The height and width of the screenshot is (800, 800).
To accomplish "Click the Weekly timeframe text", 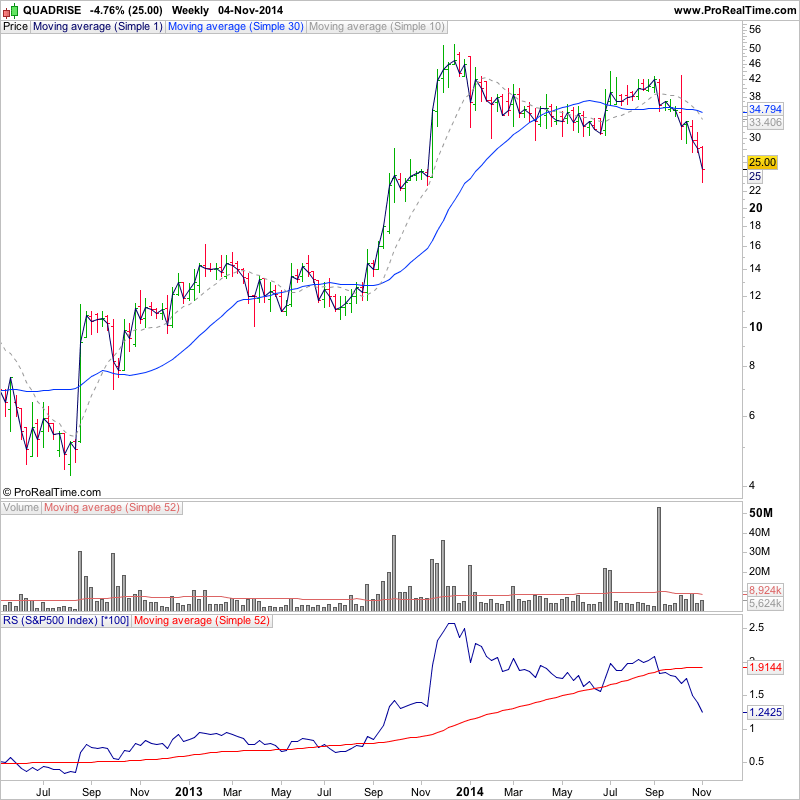I will 190,10.
